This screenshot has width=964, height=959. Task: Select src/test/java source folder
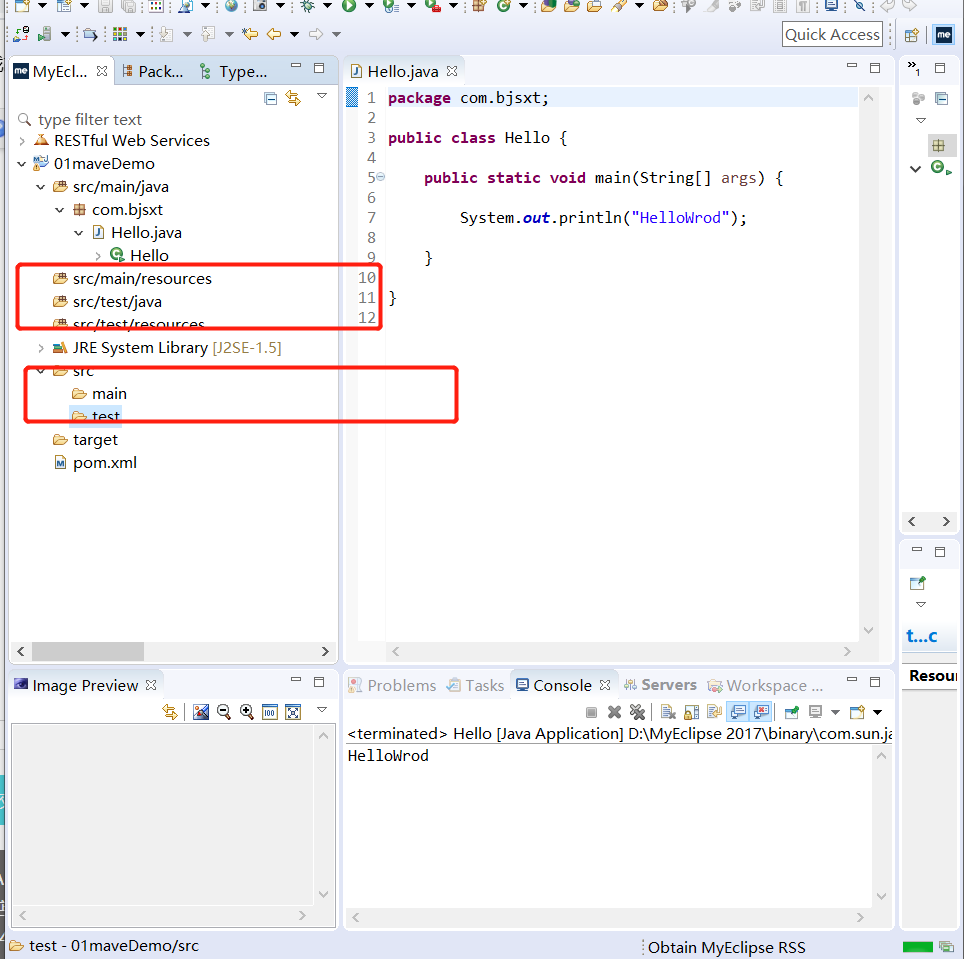[x=108, y=302]
